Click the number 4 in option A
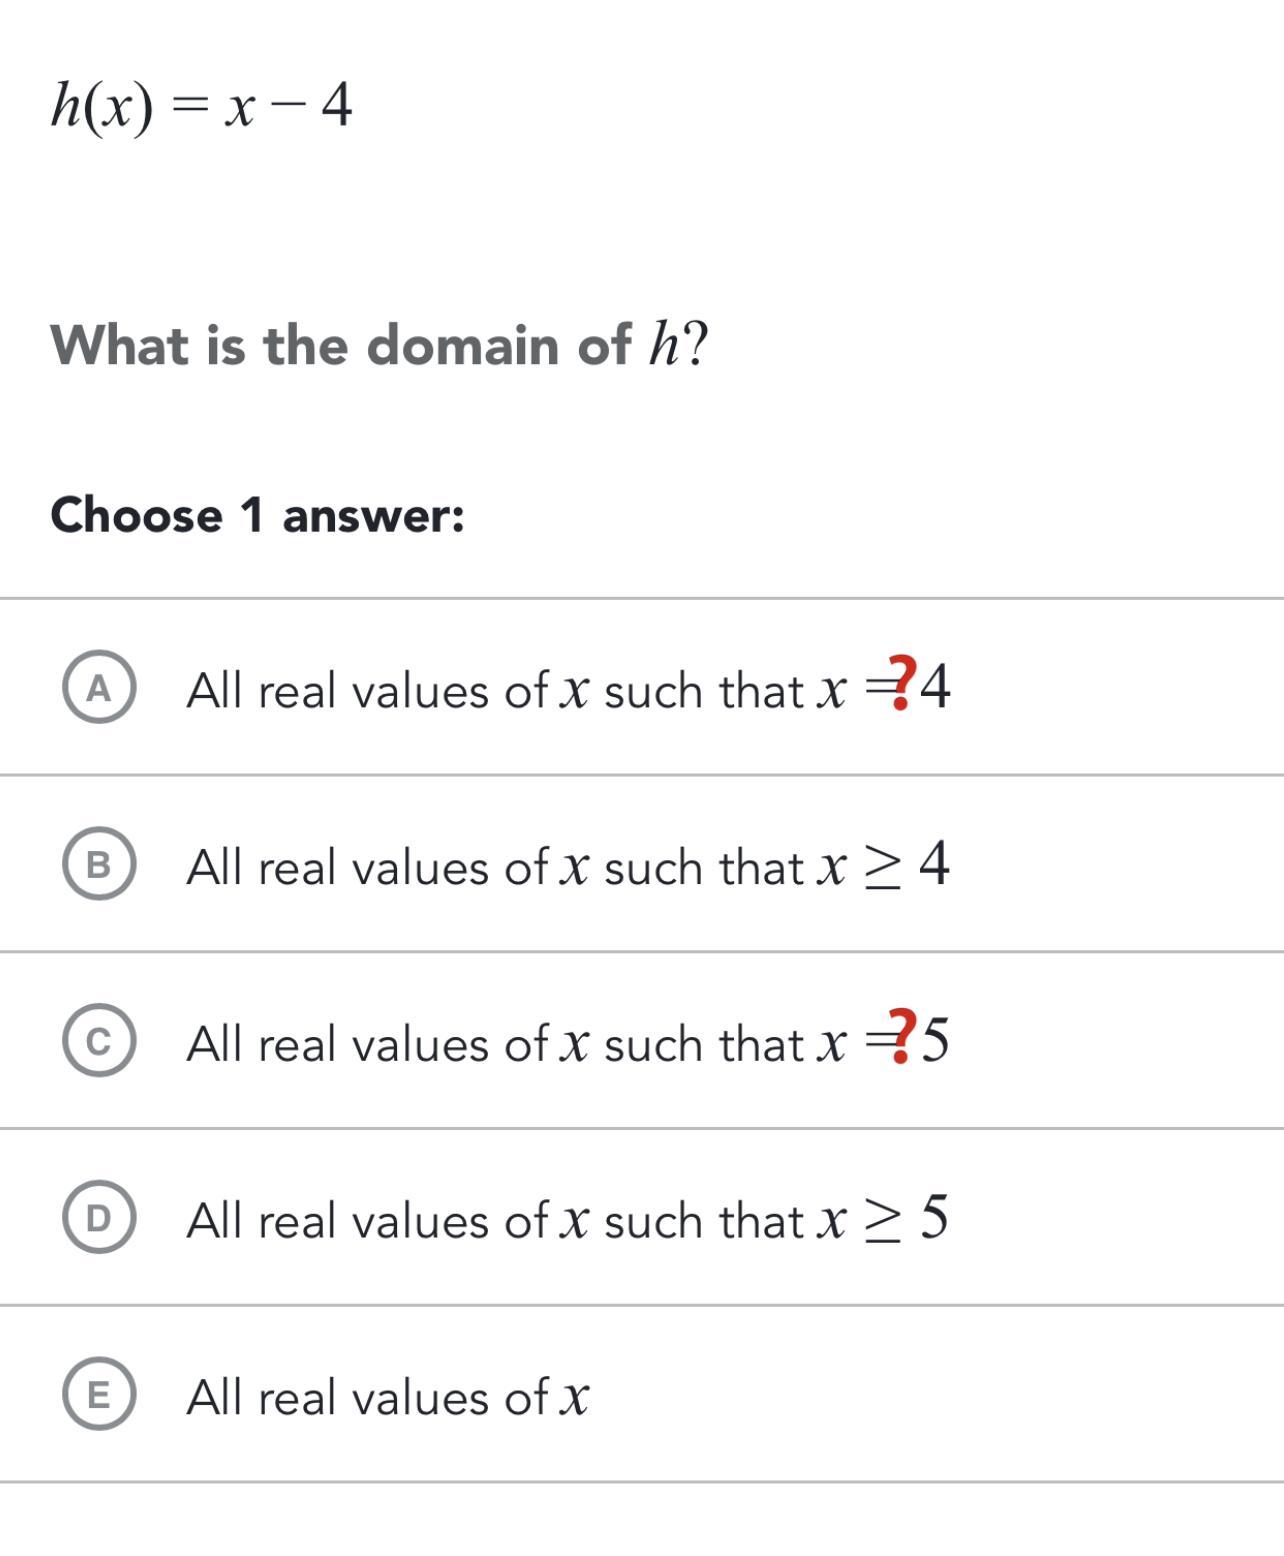This screenshot has width=1284, height=1556. pyautogui.click(x=935, y=687)
